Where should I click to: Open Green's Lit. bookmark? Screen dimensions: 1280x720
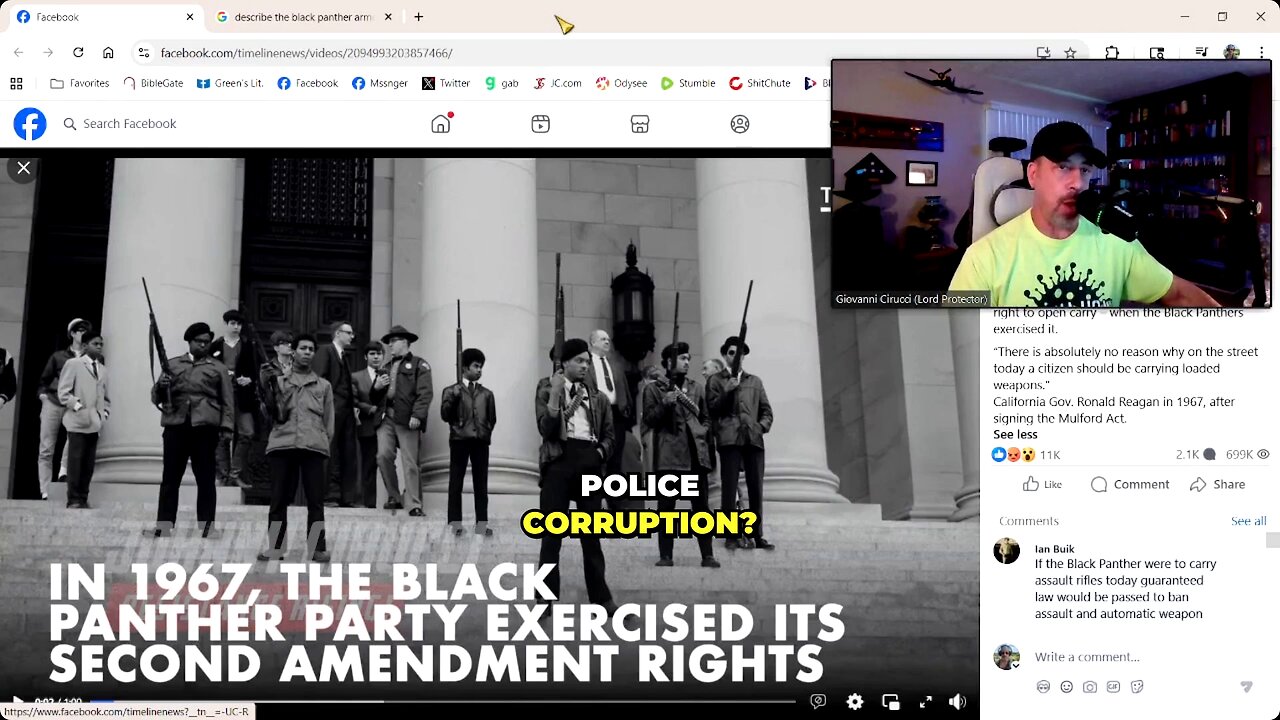point(230,83)
